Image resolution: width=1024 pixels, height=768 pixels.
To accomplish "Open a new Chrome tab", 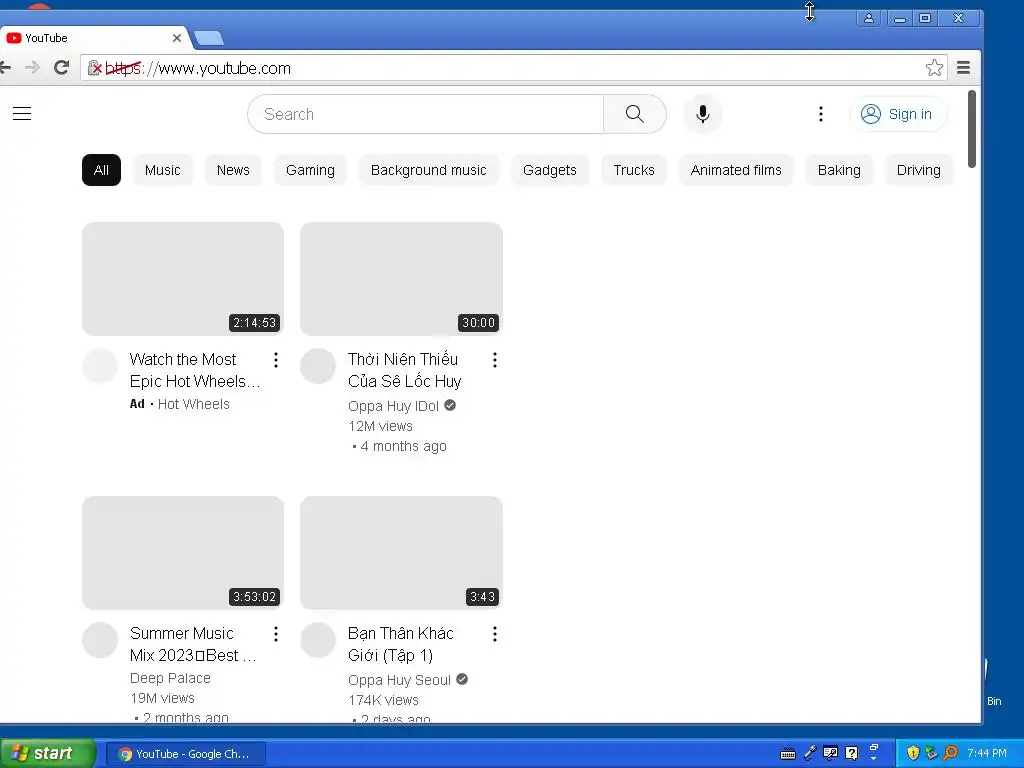I will (x=209, y=39).
